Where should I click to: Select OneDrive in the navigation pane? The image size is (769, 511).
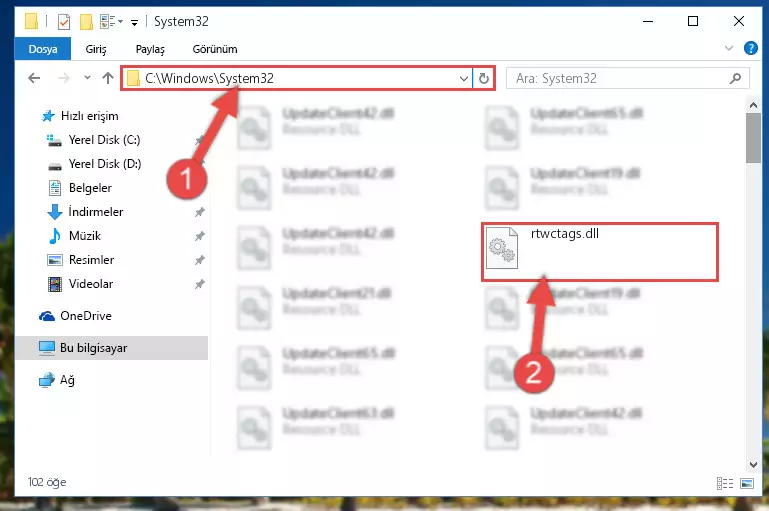pos(86,316)
